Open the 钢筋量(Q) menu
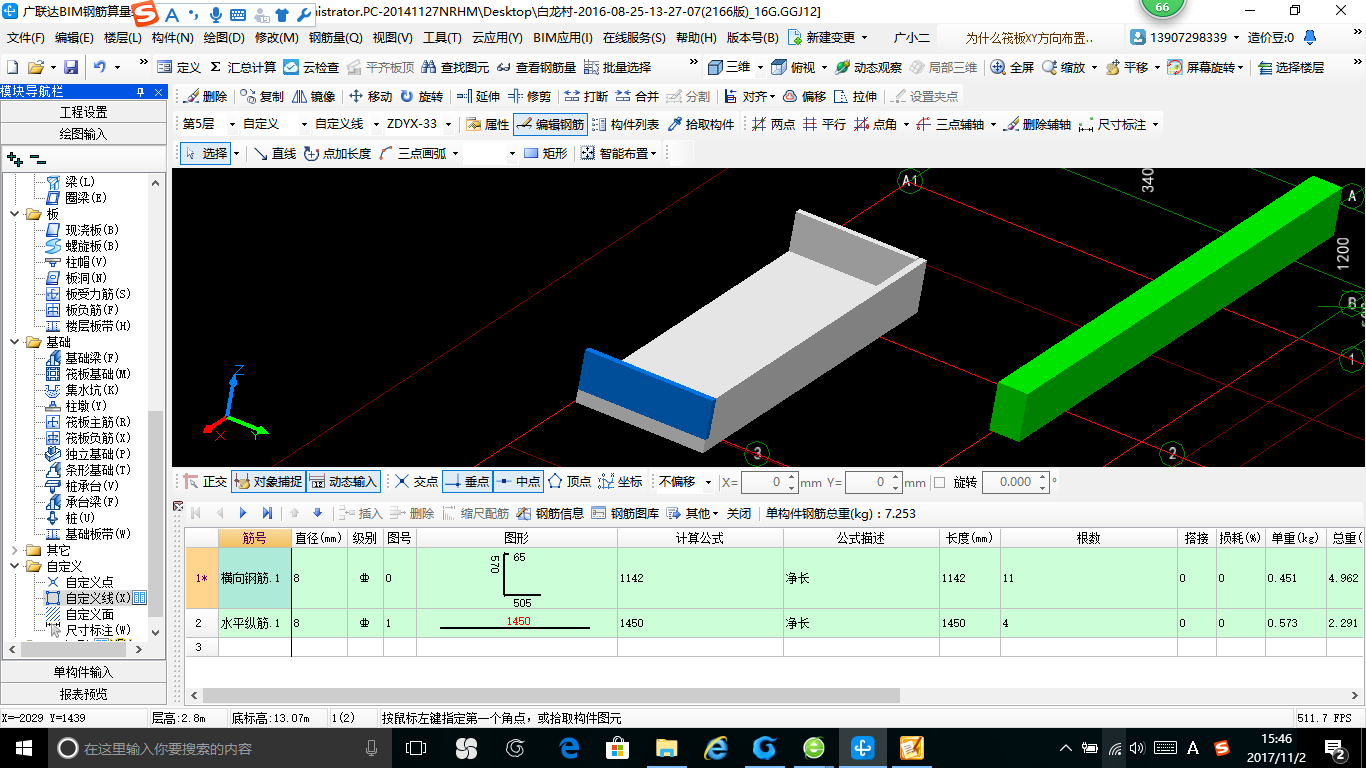 click(x=335, y=38)
